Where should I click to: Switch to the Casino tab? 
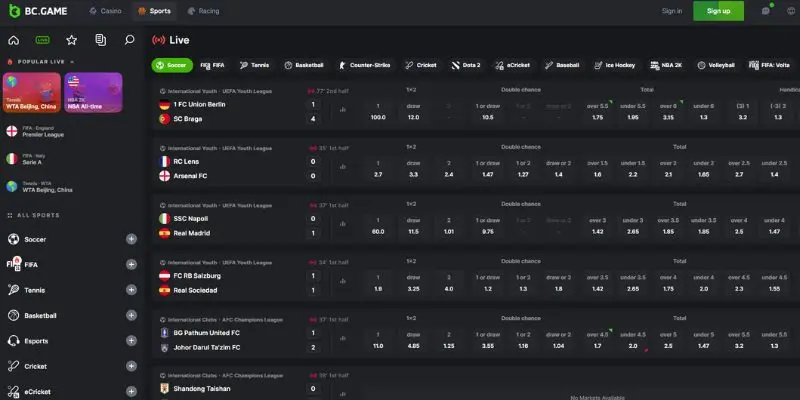click(x=105, y=11)
